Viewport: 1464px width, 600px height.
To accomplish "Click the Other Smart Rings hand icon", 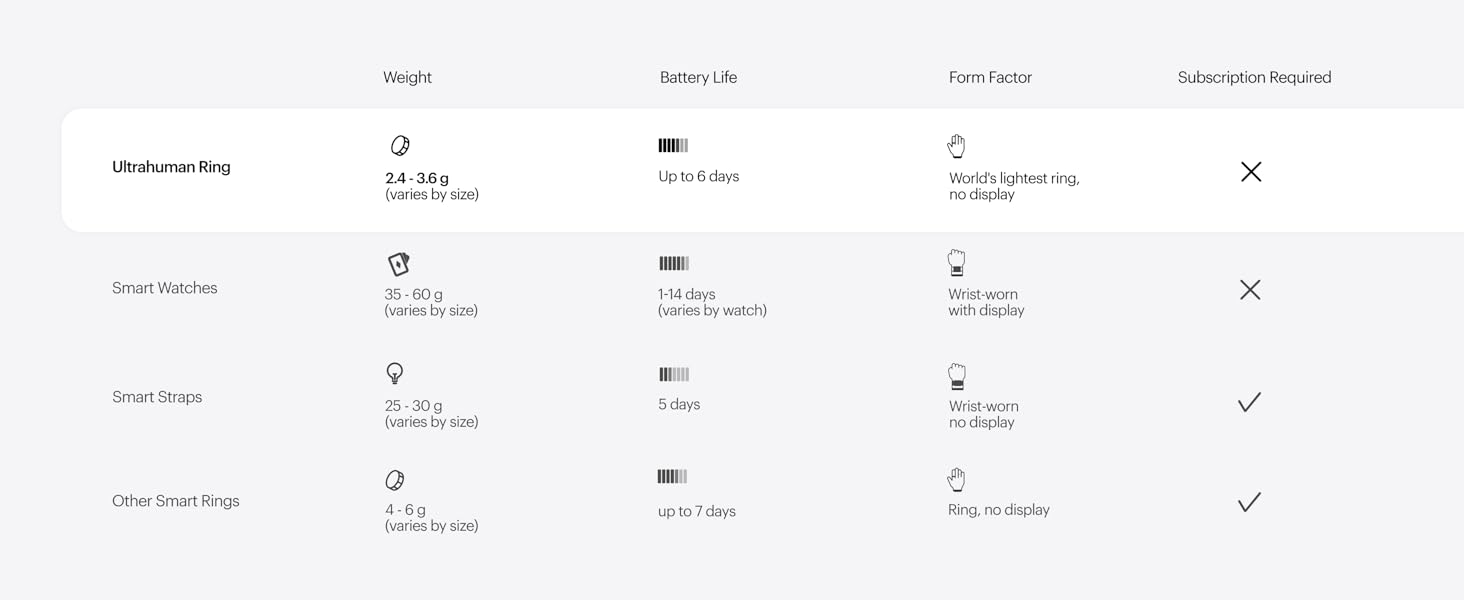I will click(x=957, y=480).
